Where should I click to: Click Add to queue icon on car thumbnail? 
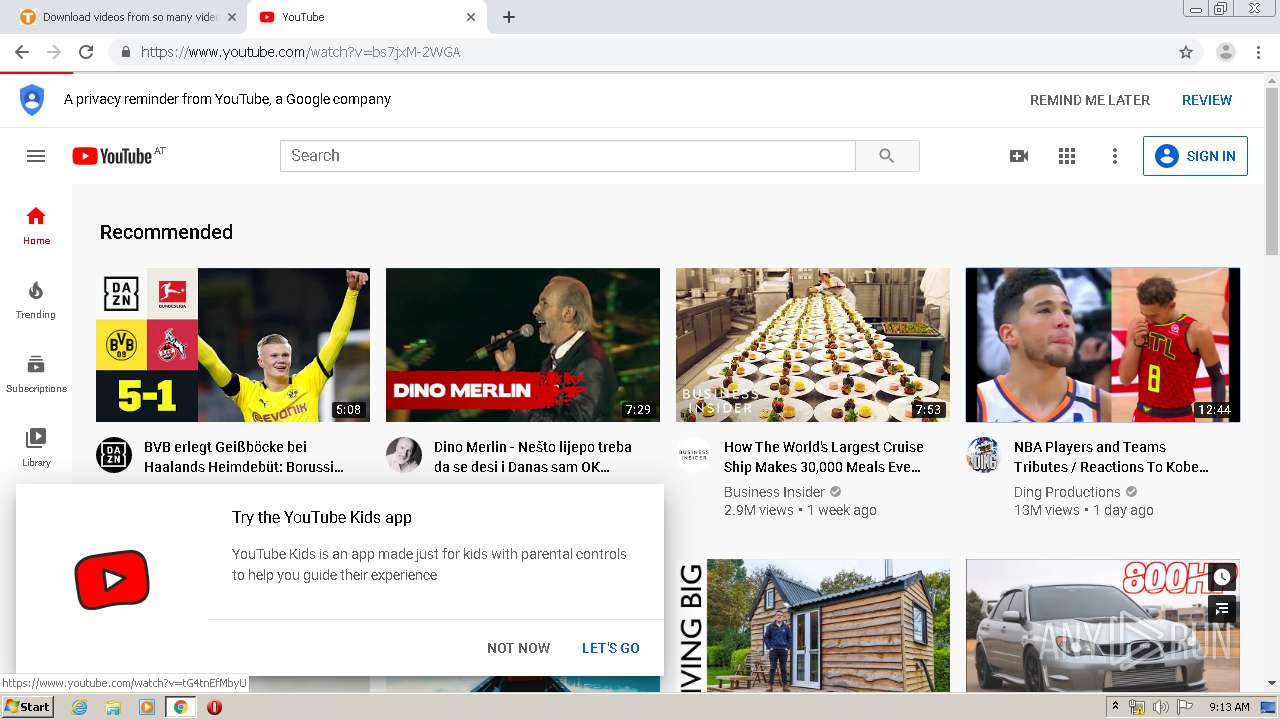[1222, 608]
